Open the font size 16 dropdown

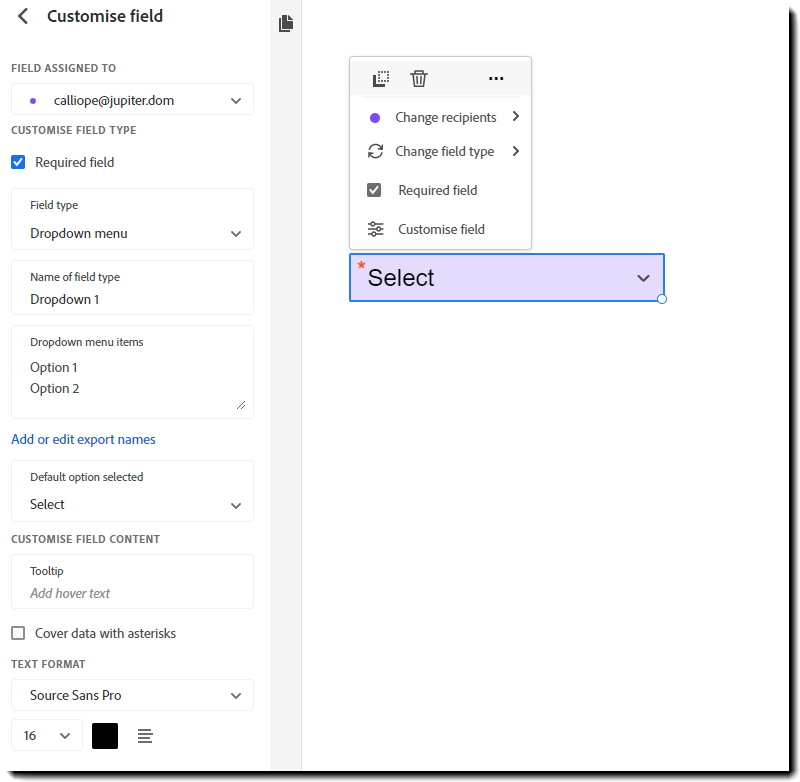pyautogui.click(x=47, y=736)
